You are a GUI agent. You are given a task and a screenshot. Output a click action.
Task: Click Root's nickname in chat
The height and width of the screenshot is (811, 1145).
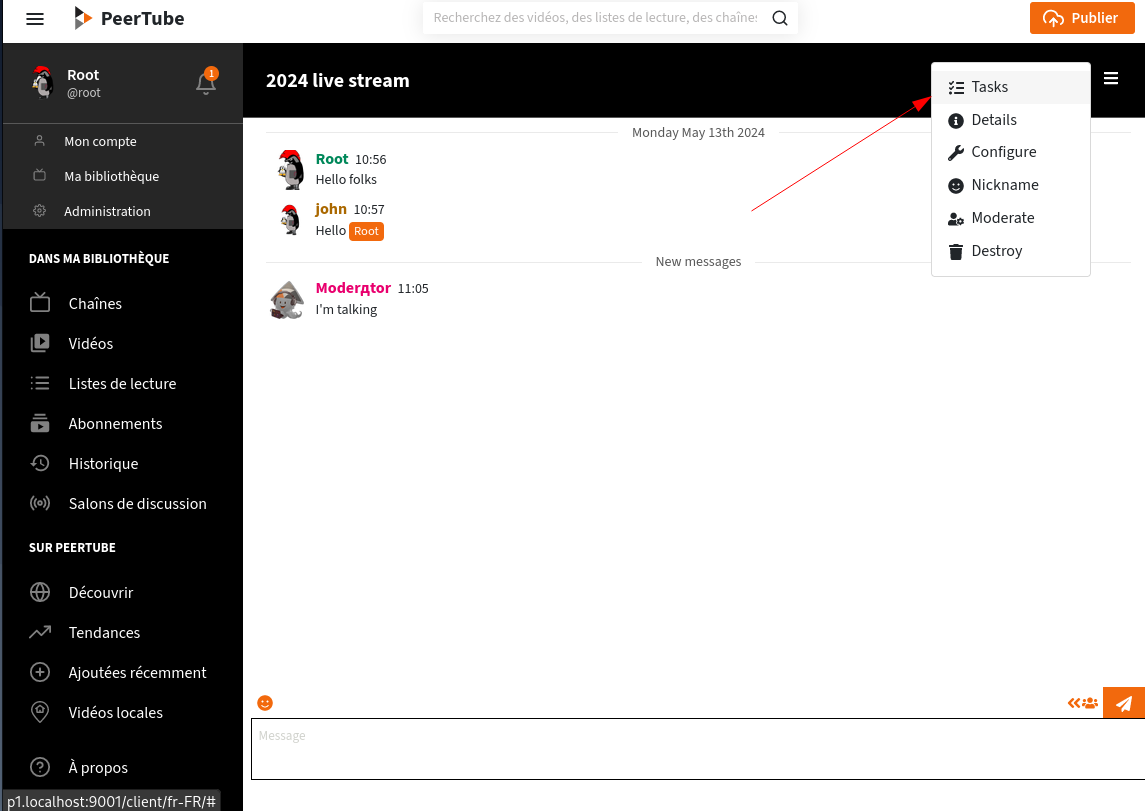coord(332,159)
